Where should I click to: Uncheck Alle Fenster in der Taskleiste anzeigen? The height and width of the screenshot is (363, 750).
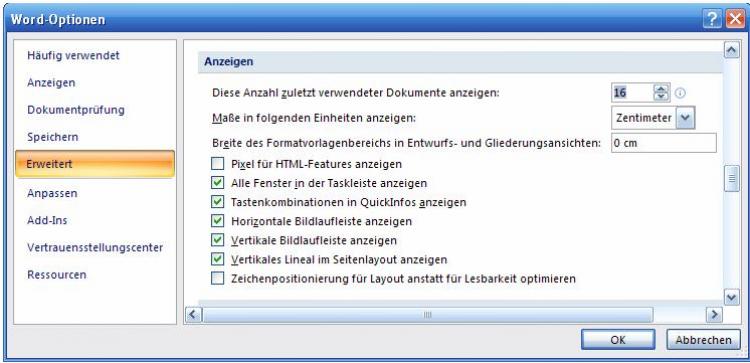[x=218, y=183]
